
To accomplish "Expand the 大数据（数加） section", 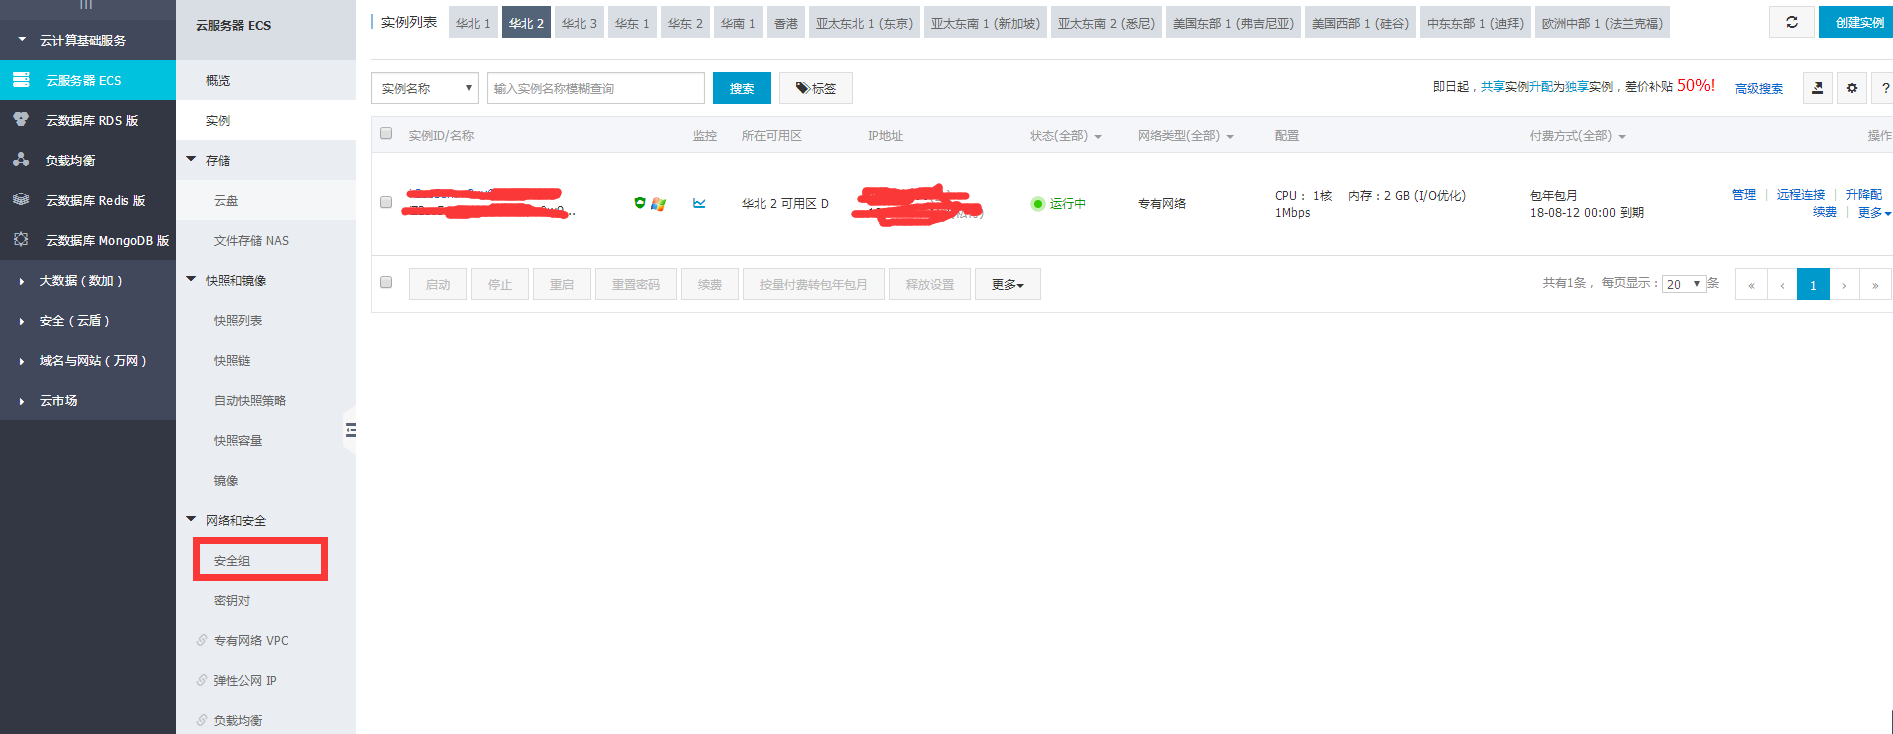I will pos(88,280).
